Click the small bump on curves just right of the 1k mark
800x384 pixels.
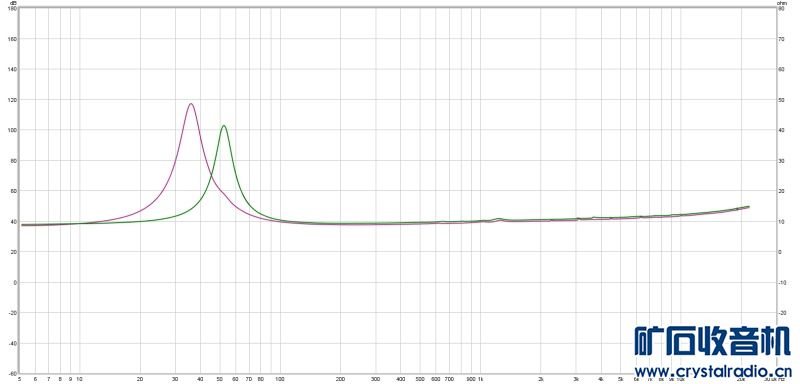(x=498, y=219)
